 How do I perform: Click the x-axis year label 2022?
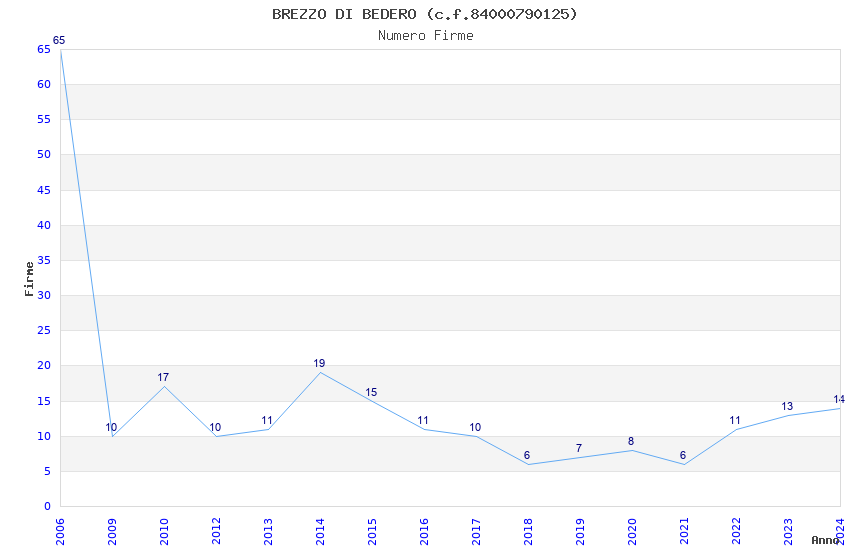[x=736, y=531]
